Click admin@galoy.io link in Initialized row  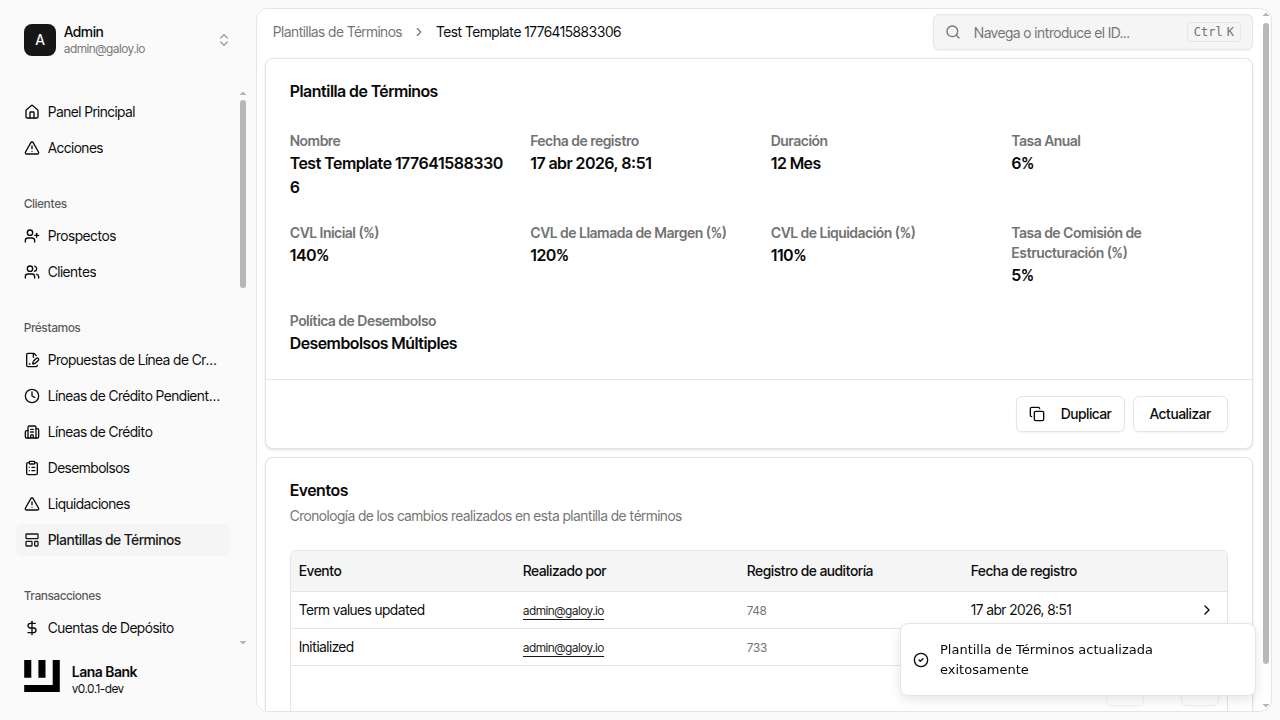[x=563, y=648]
